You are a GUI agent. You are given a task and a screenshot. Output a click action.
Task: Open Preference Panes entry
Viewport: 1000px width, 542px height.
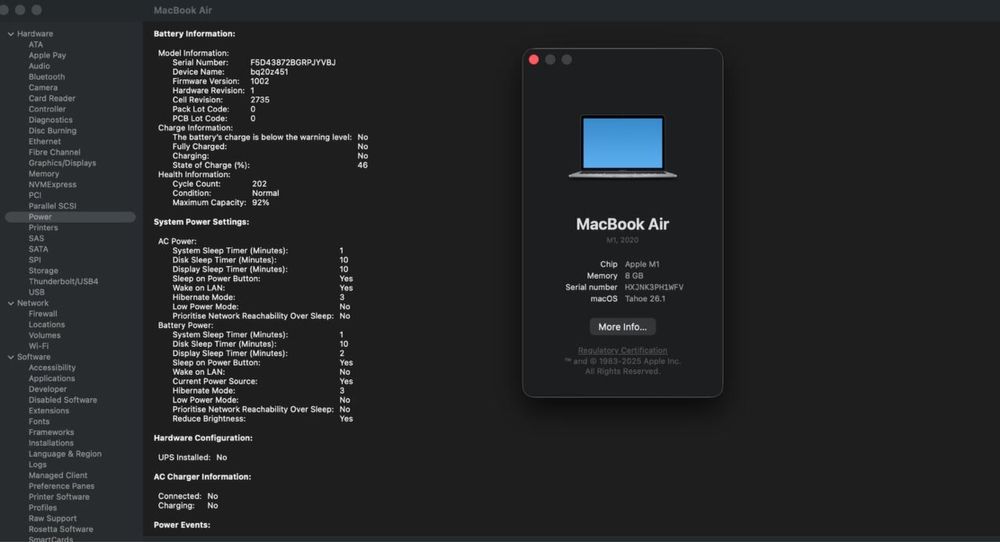pos(61,487)
